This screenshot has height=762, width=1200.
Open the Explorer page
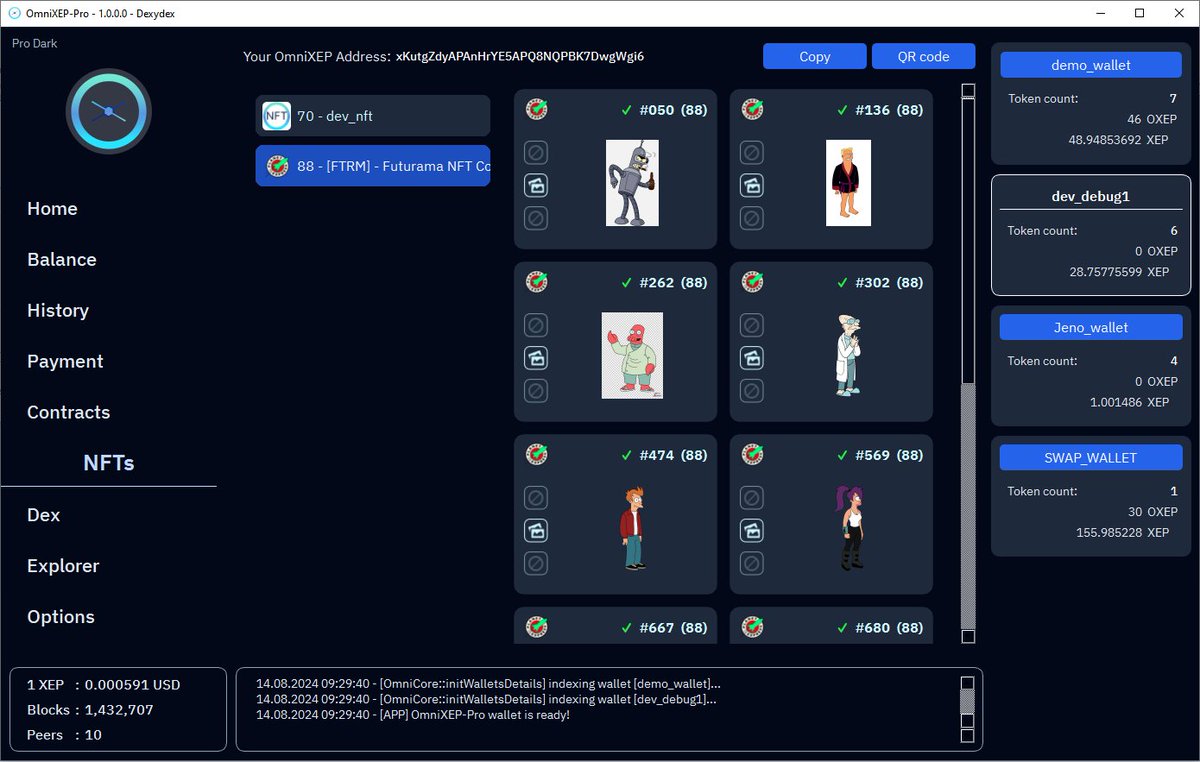click(x=63, y=565)
